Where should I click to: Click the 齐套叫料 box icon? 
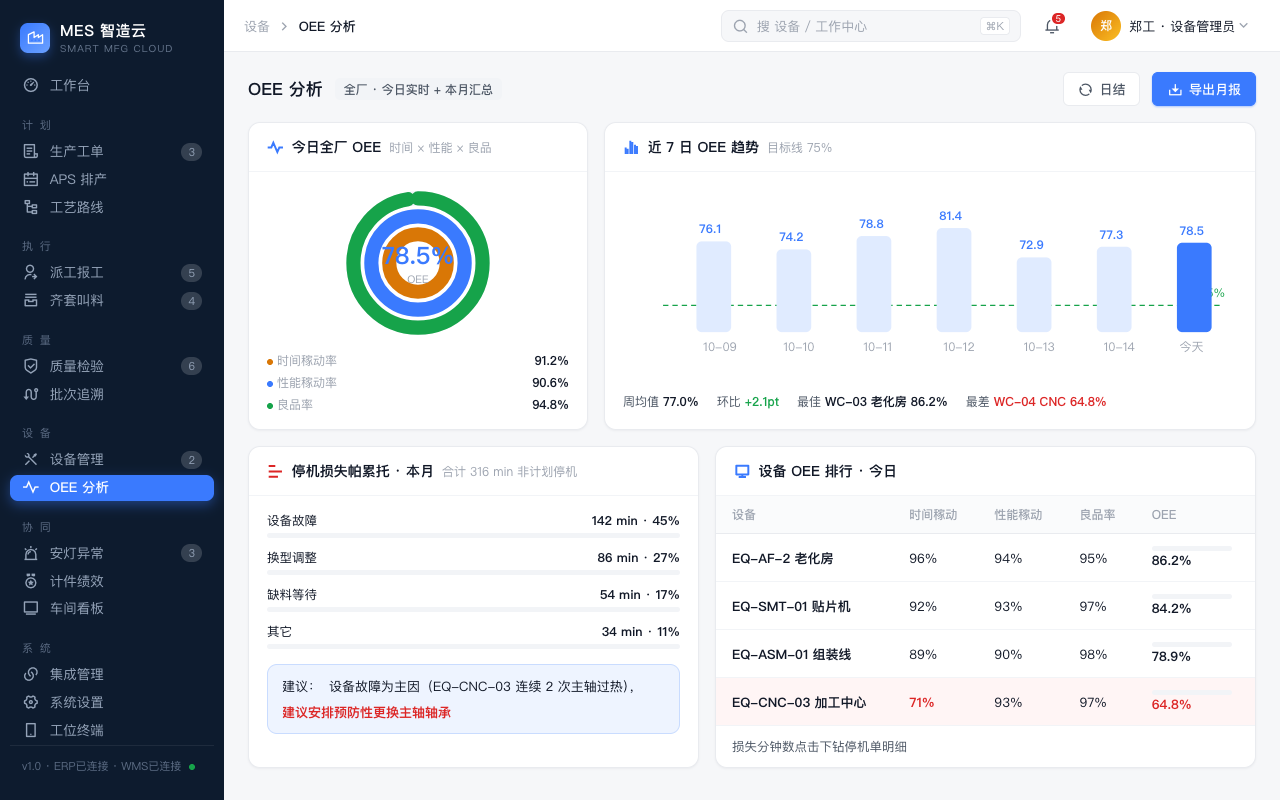(31, 300)
